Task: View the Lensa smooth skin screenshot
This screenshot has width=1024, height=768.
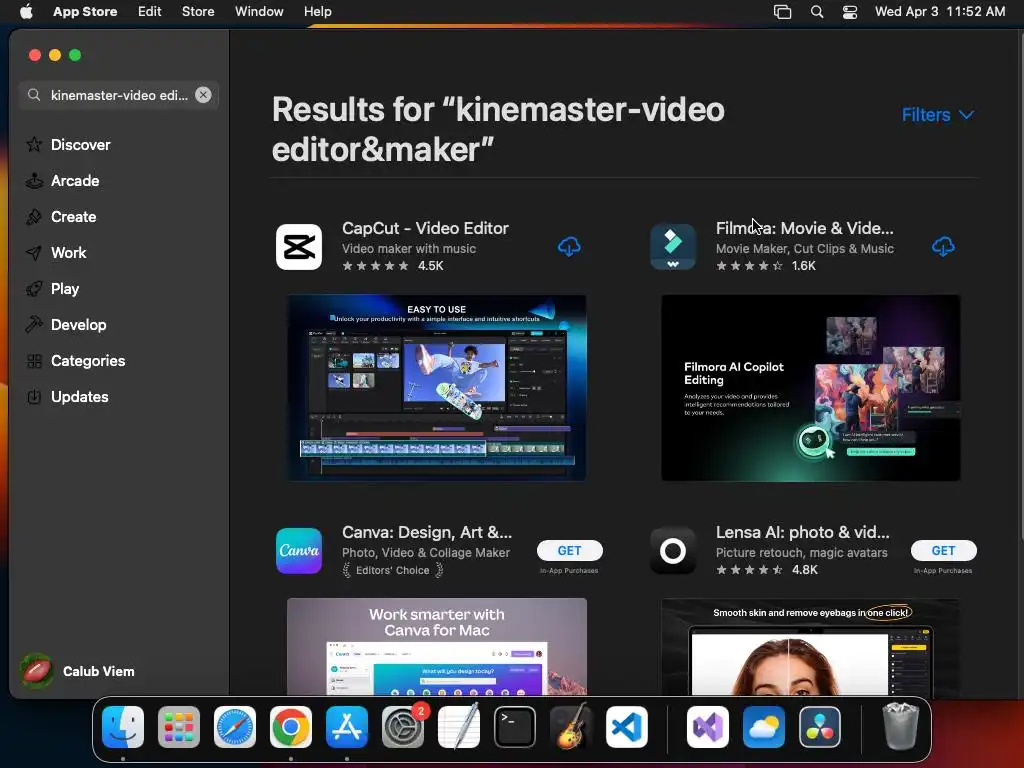Action: pos(810,647)
